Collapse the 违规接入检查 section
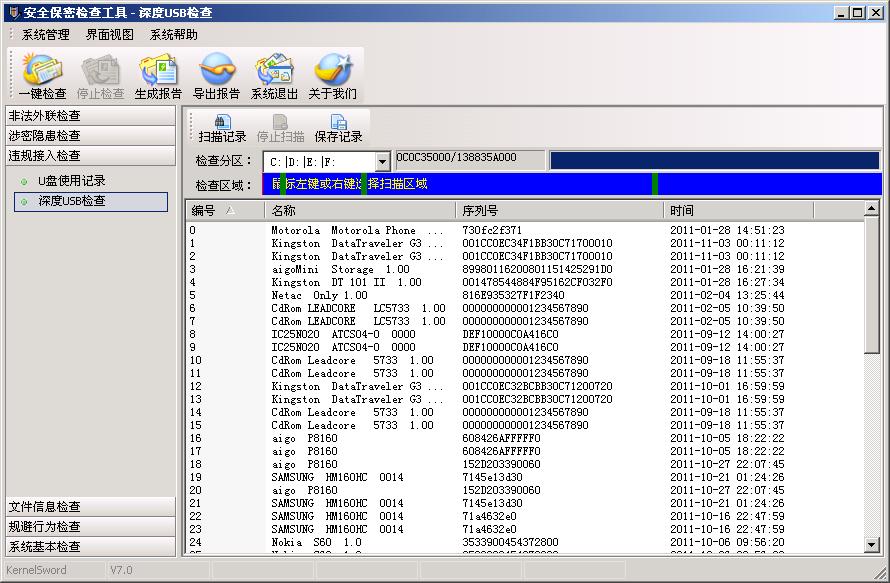This screenshot has height=583, width=890. pyautogui.click(x=91, y=156)
